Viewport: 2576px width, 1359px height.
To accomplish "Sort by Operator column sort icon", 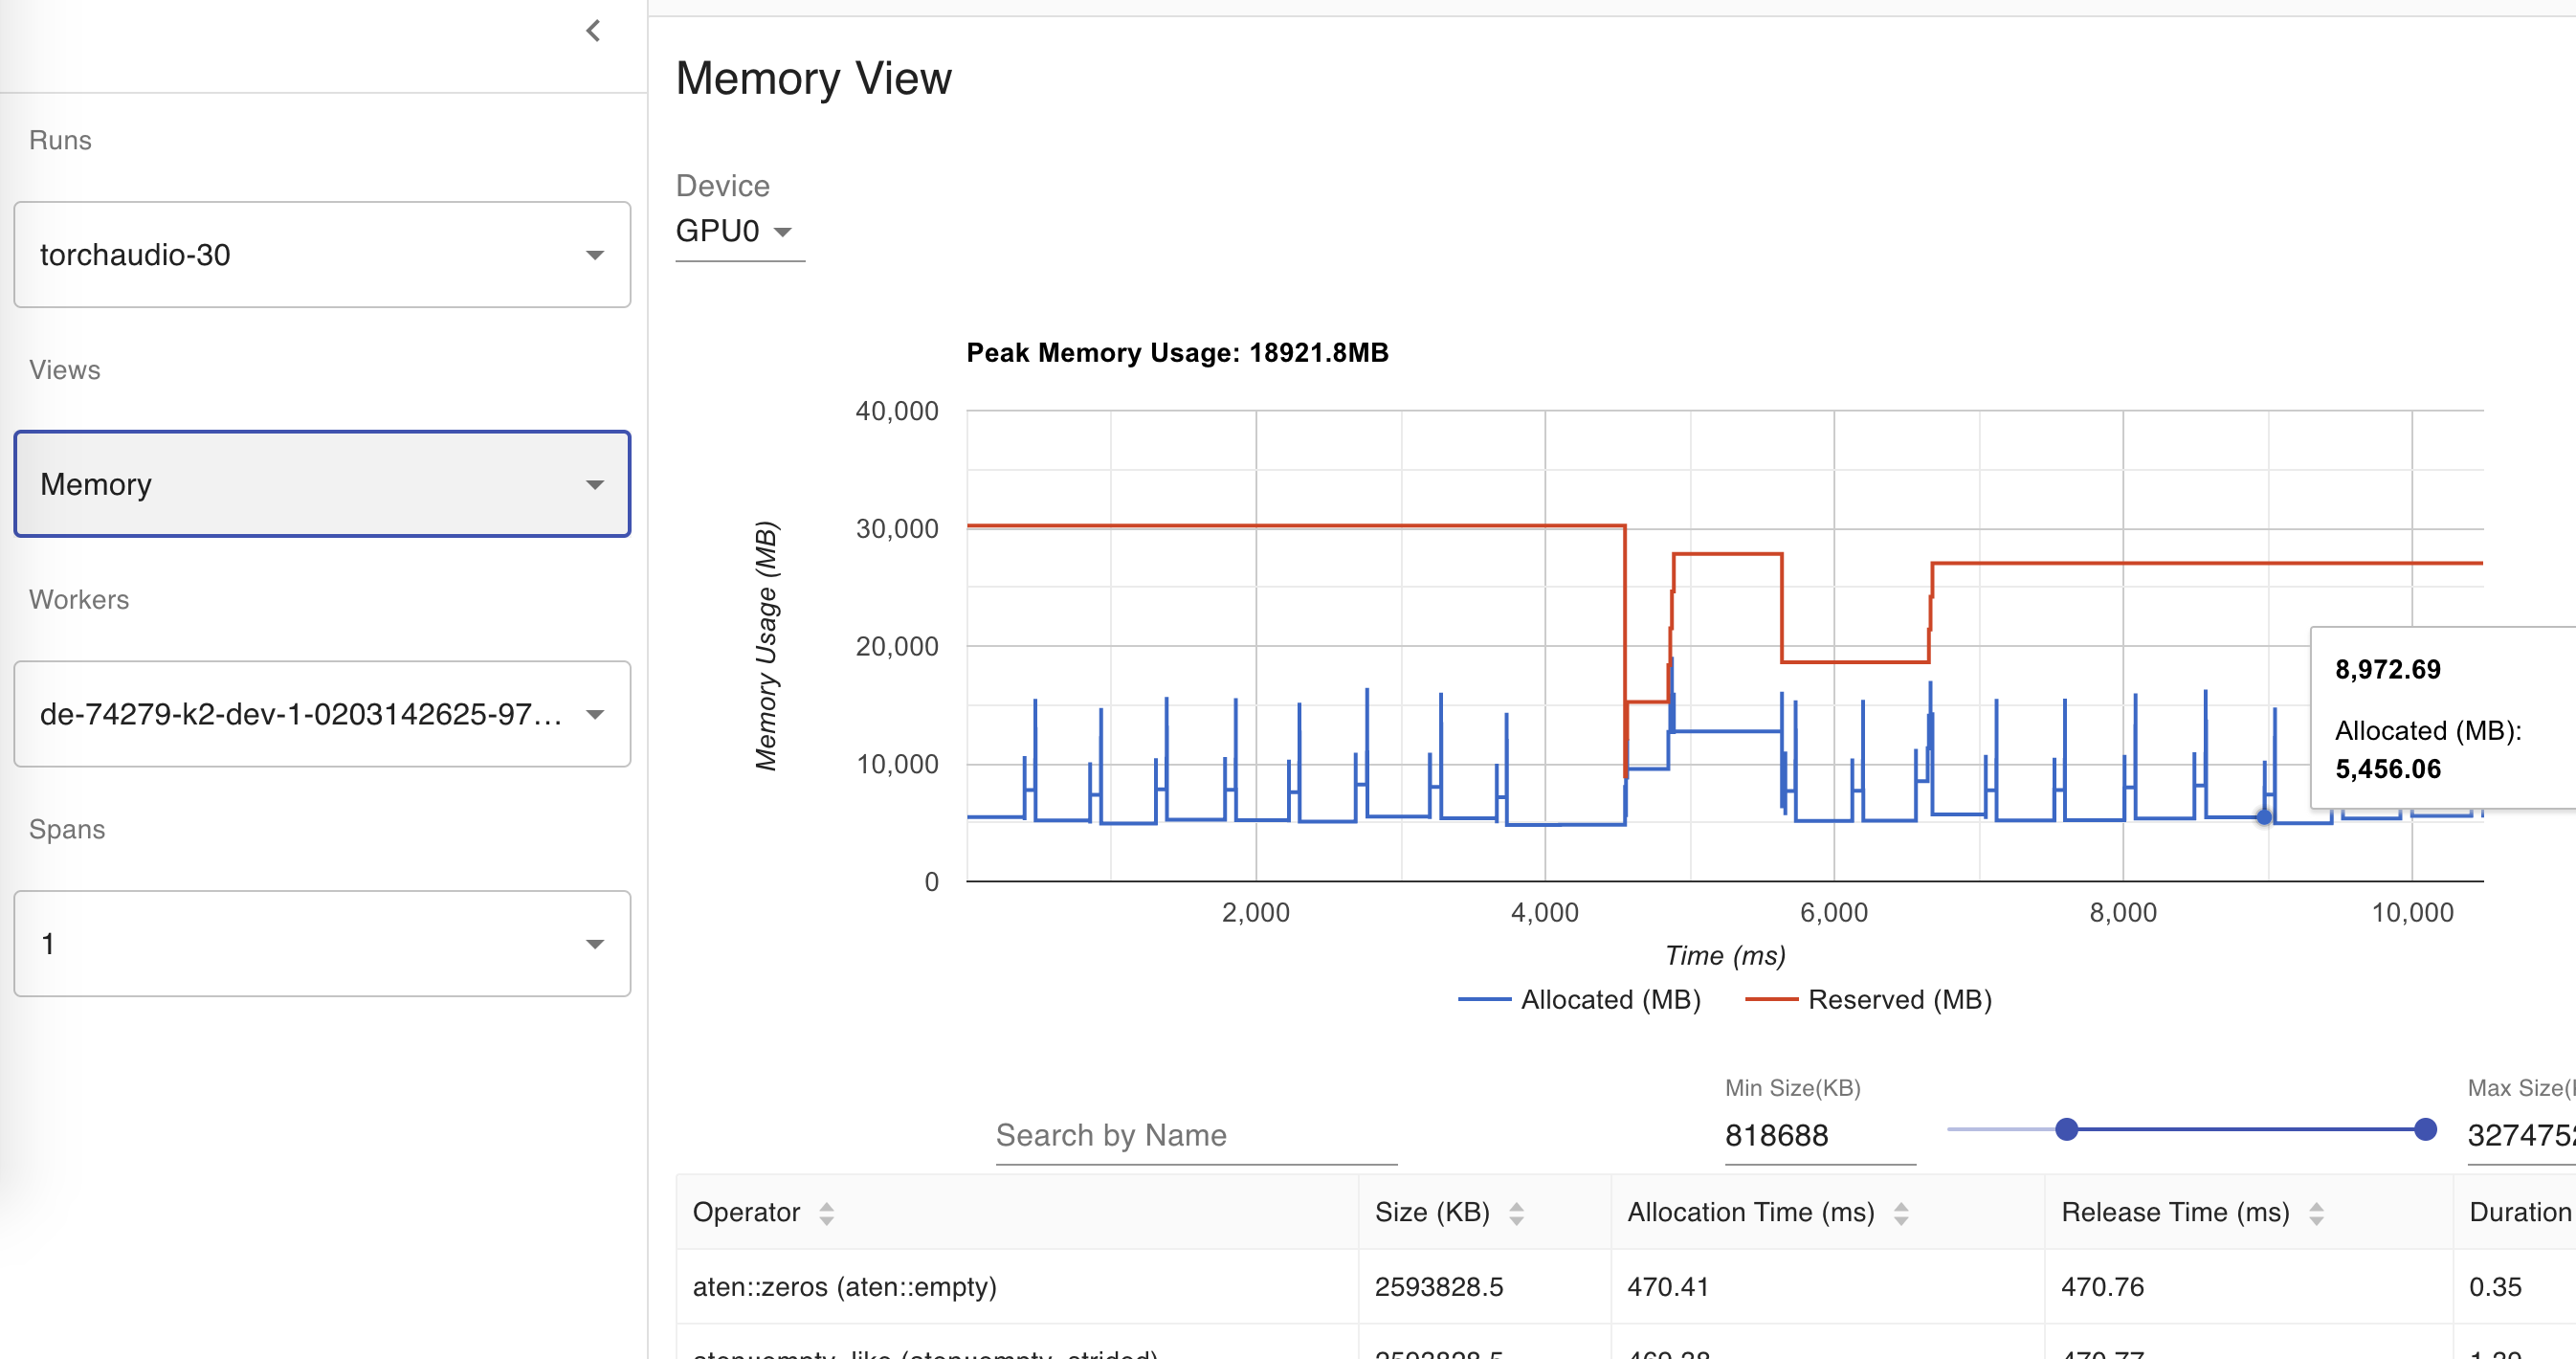I will click(x=826, y=1213).
